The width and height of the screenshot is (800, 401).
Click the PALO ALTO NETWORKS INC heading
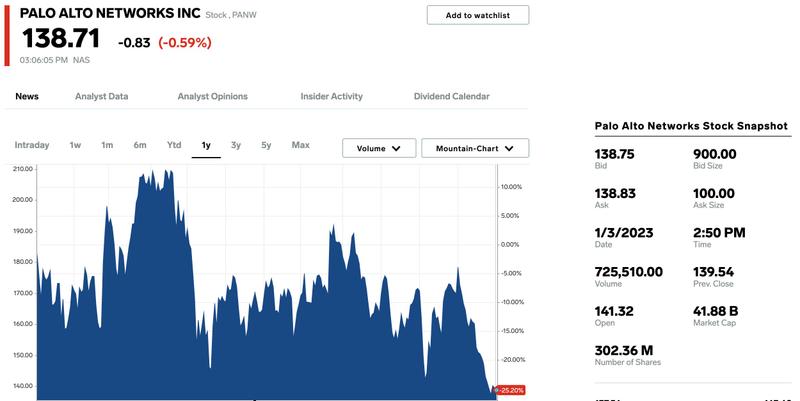(110, 14)
